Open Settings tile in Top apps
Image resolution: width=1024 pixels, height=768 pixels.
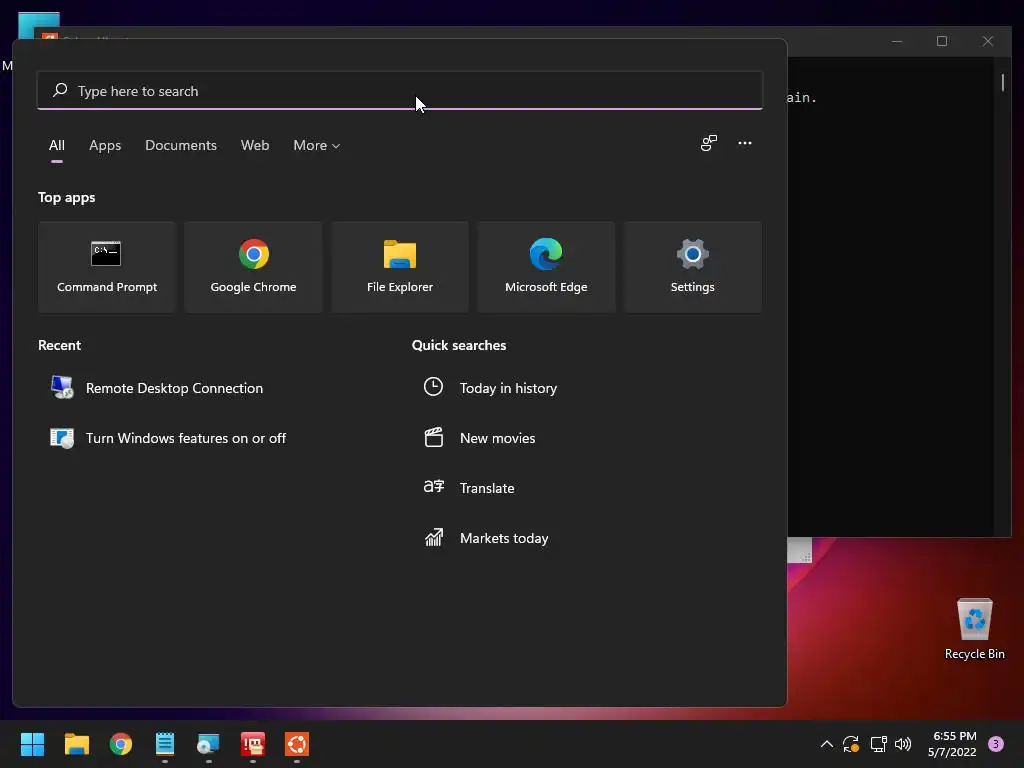[692, 266]
